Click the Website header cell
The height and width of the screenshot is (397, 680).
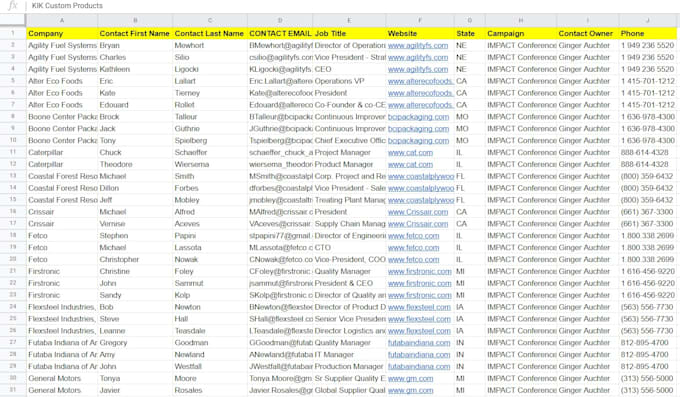[420, 33]
